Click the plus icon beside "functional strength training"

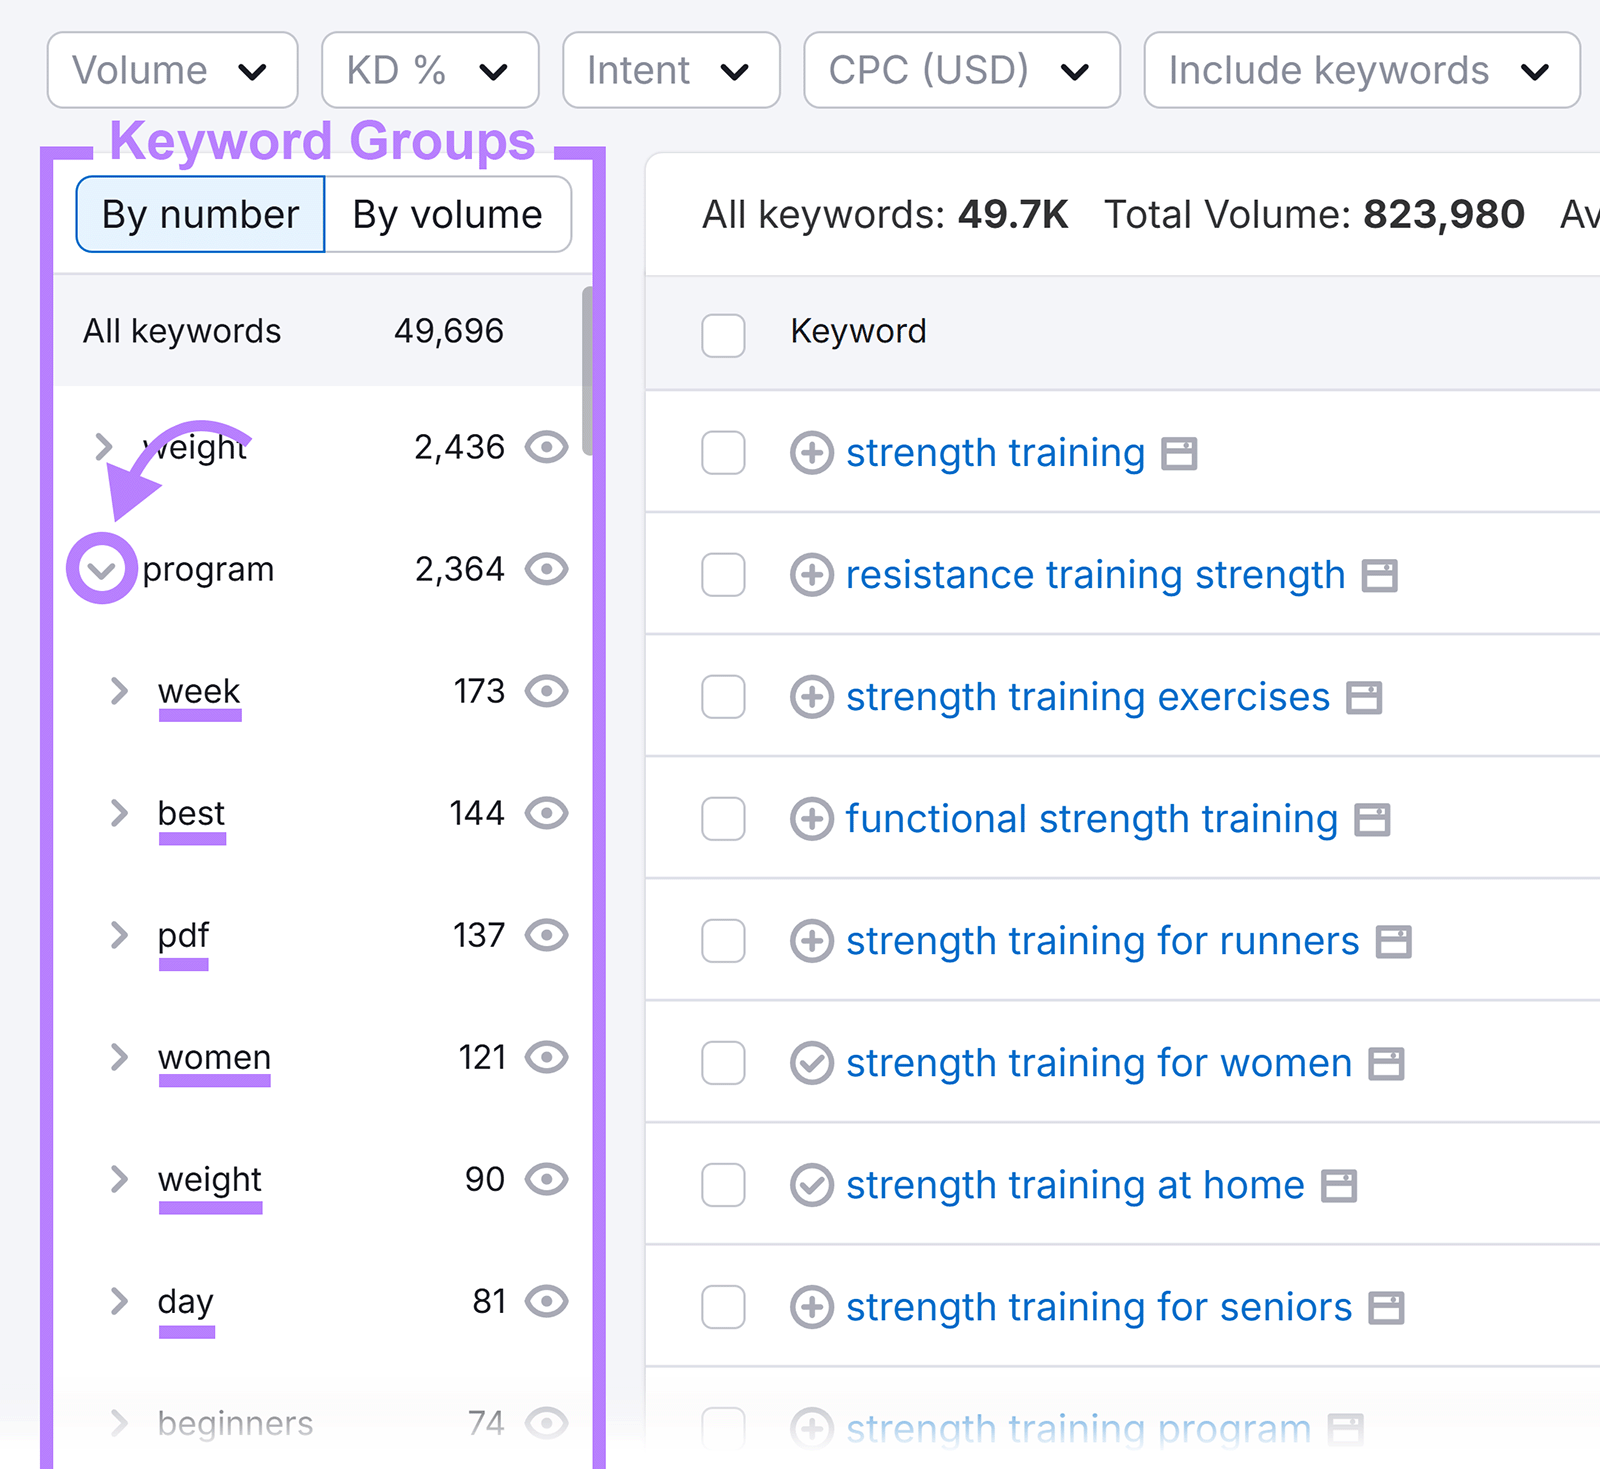(812, 819)
